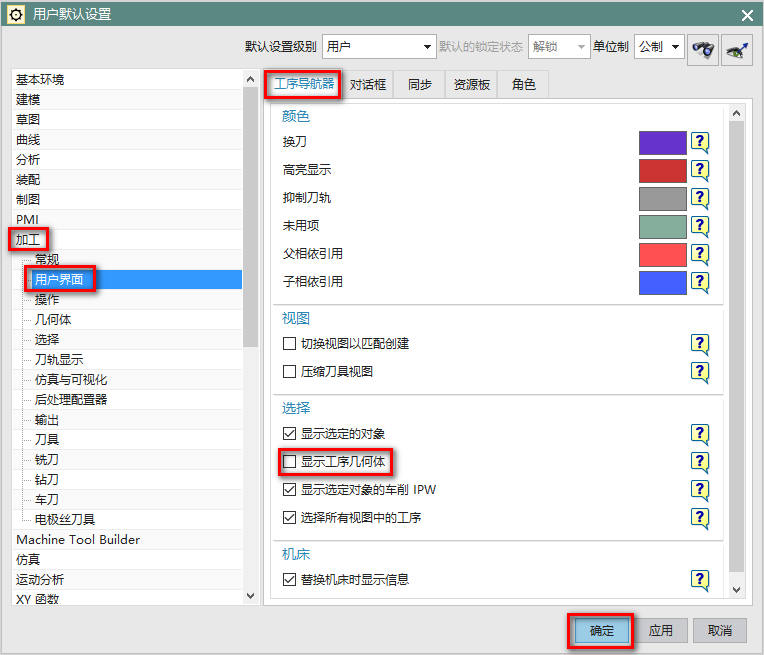Image resolution: width=764 pixels, height=655 pixels.
Task: Open the 单位制 公制 dropdown
Action: [x=659, y=47]
